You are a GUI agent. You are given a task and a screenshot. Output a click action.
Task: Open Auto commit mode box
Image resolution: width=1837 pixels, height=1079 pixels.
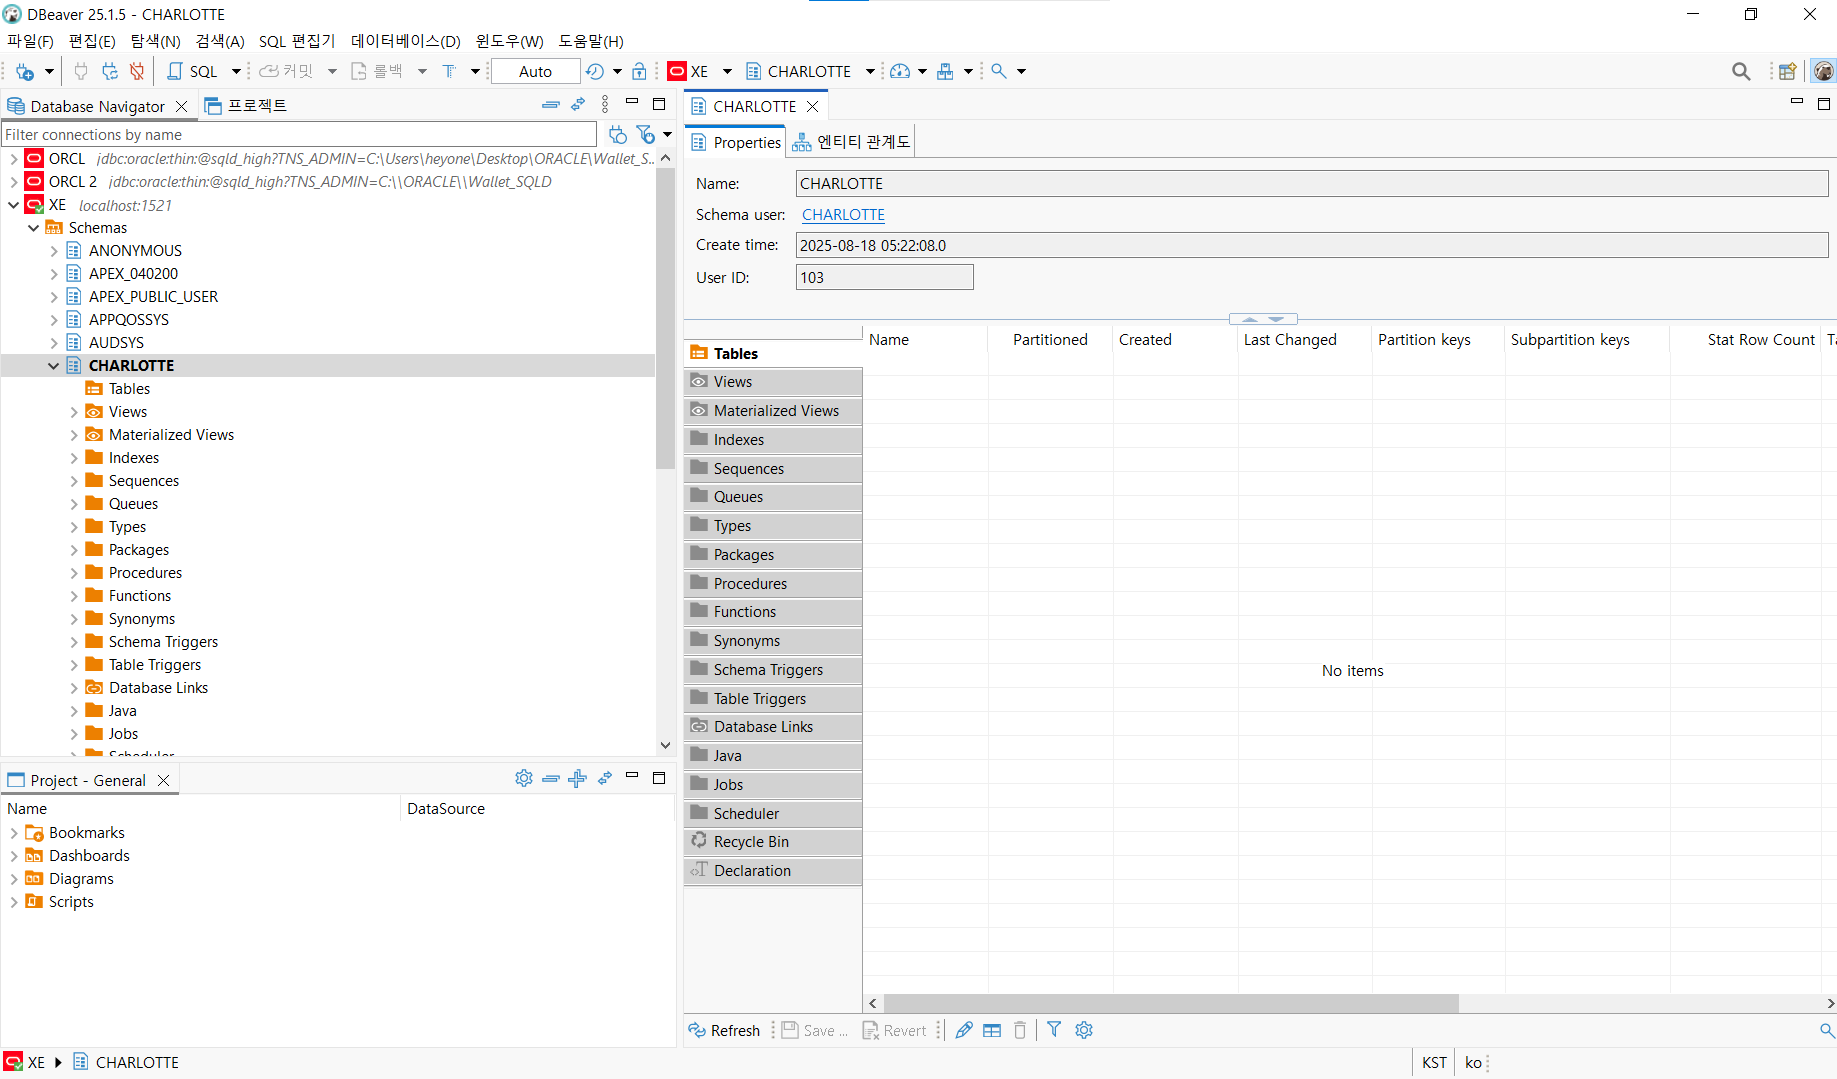coord(535,71)
